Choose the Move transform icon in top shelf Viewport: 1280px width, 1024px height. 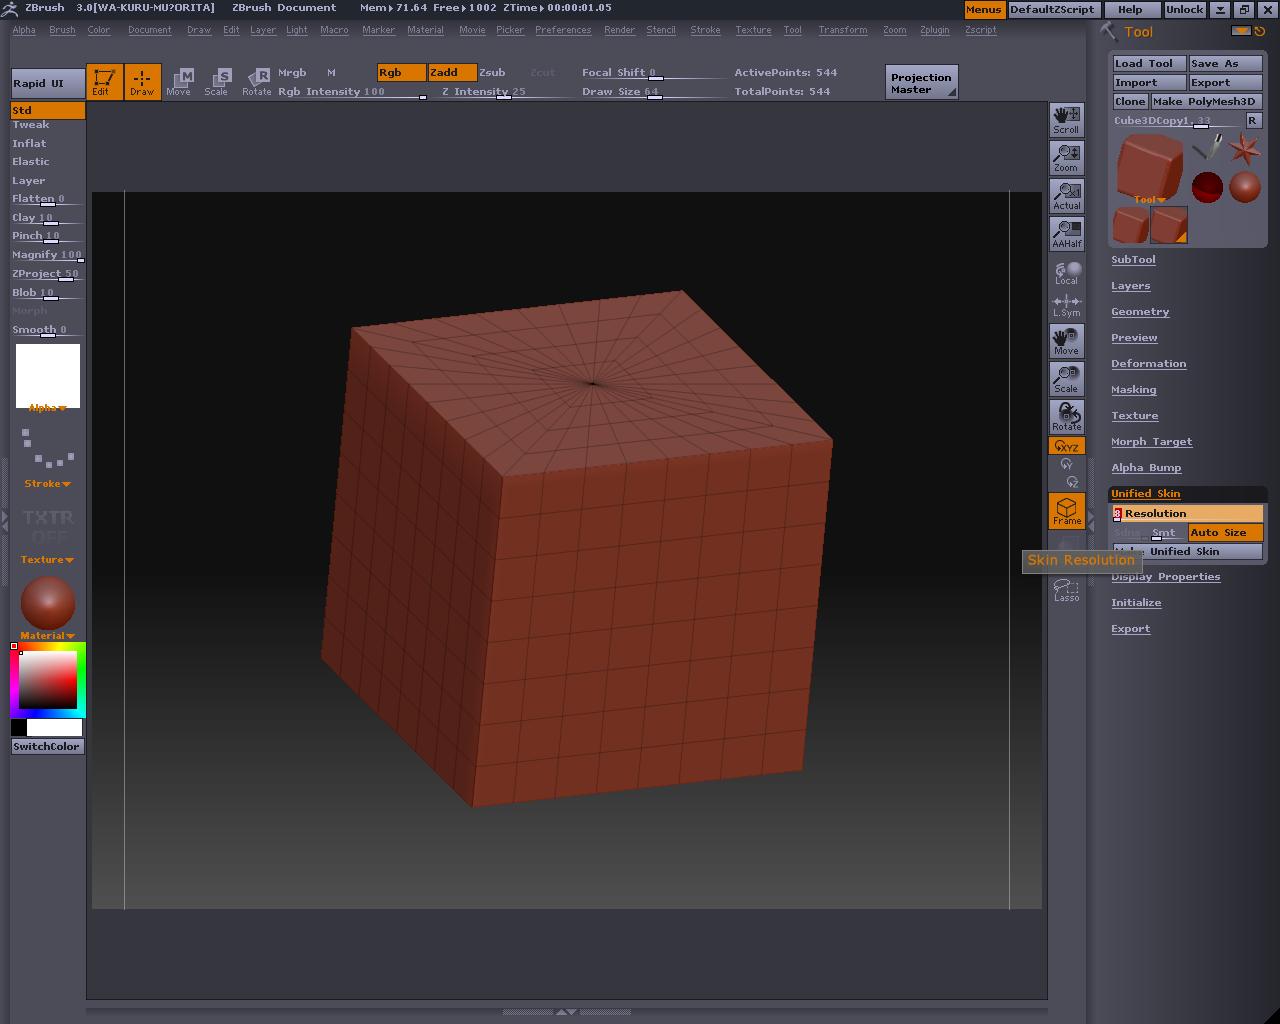[179, 82]
